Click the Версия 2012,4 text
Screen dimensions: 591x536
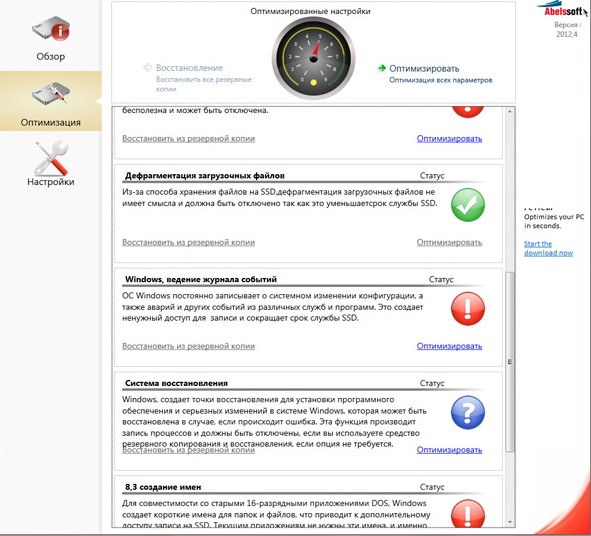click(x=567, y=29)
